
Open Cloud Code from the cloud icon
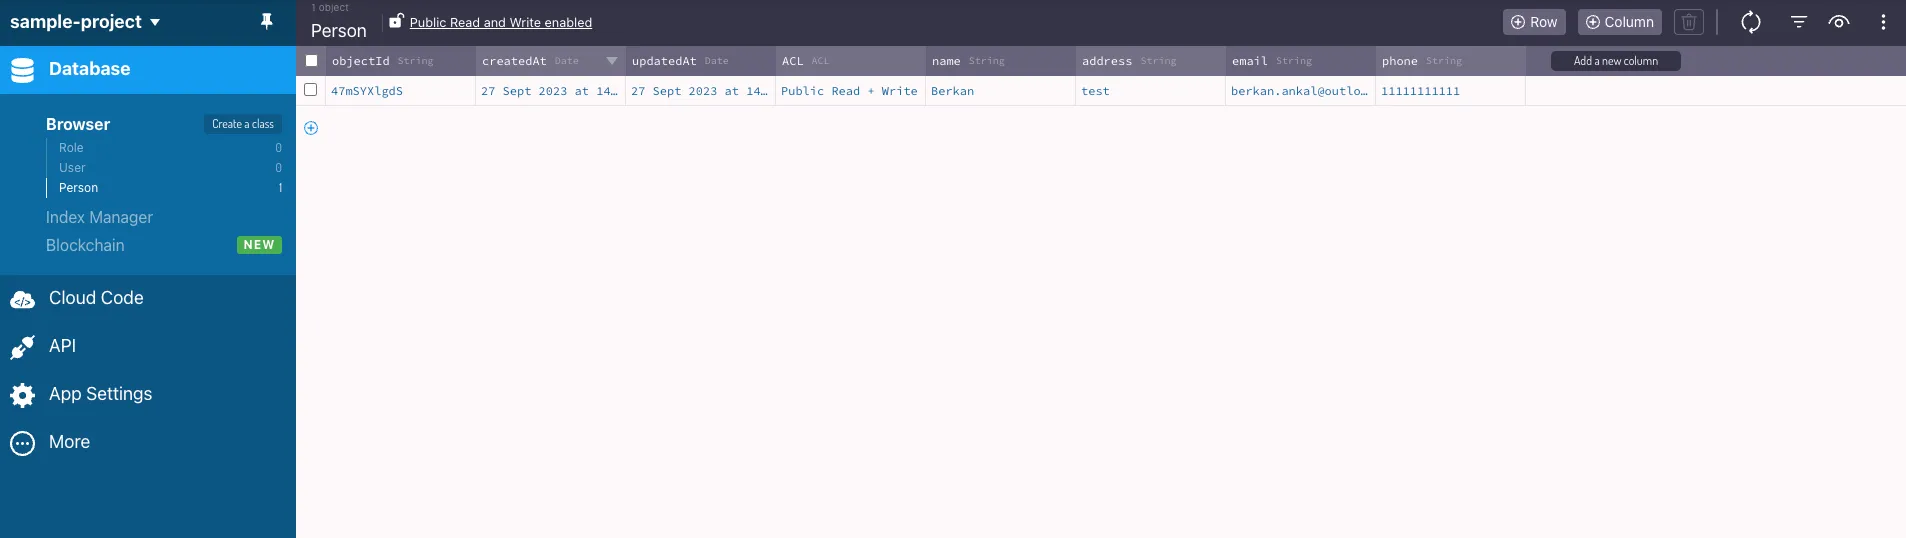pyautogui.click(x=22, y=299)
